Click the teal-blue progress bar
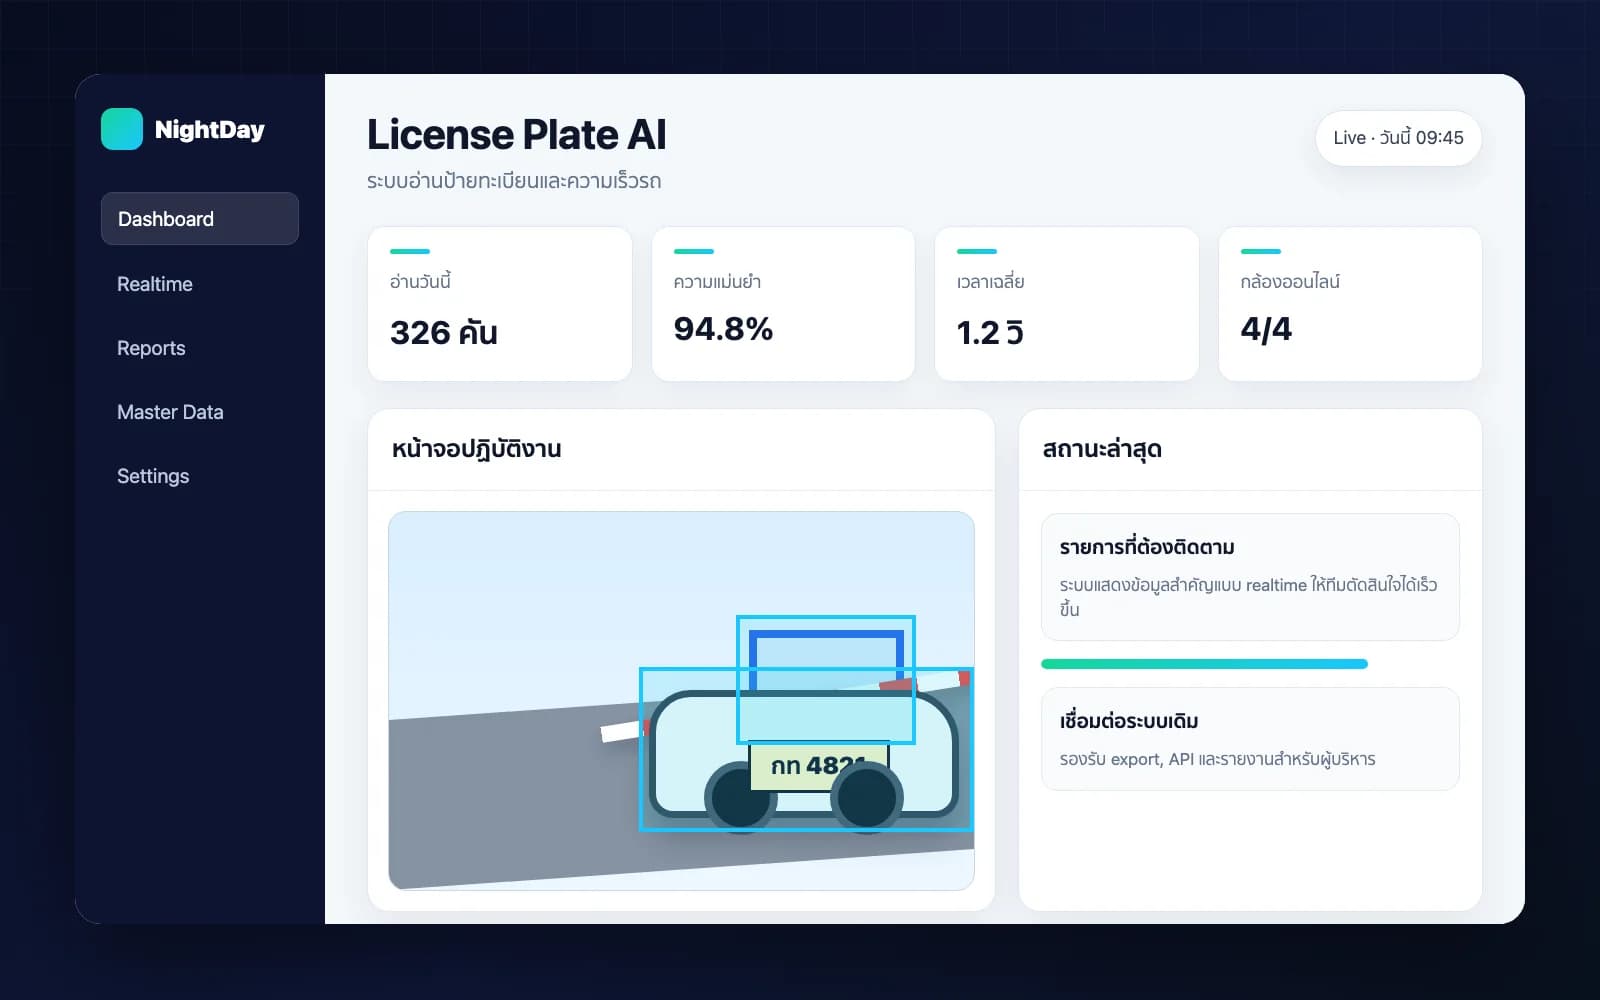The height and width of the screenshot is (1000, 1600). (x=1204, y=664)
